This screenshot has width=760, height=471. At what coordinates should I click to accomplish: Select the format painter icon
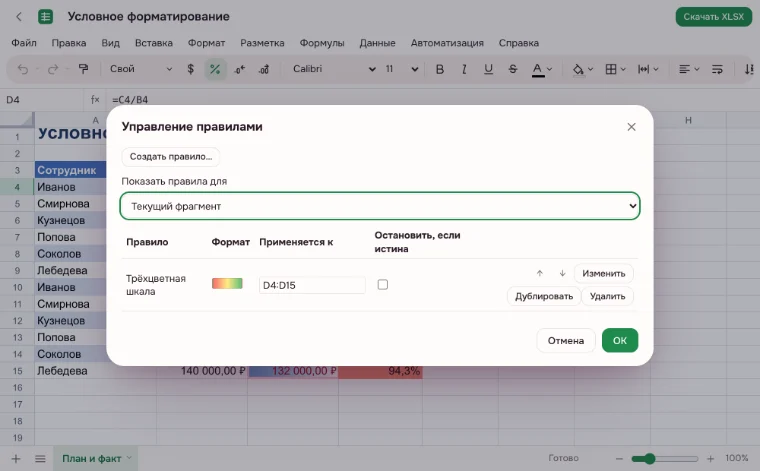tap(83, 69)
